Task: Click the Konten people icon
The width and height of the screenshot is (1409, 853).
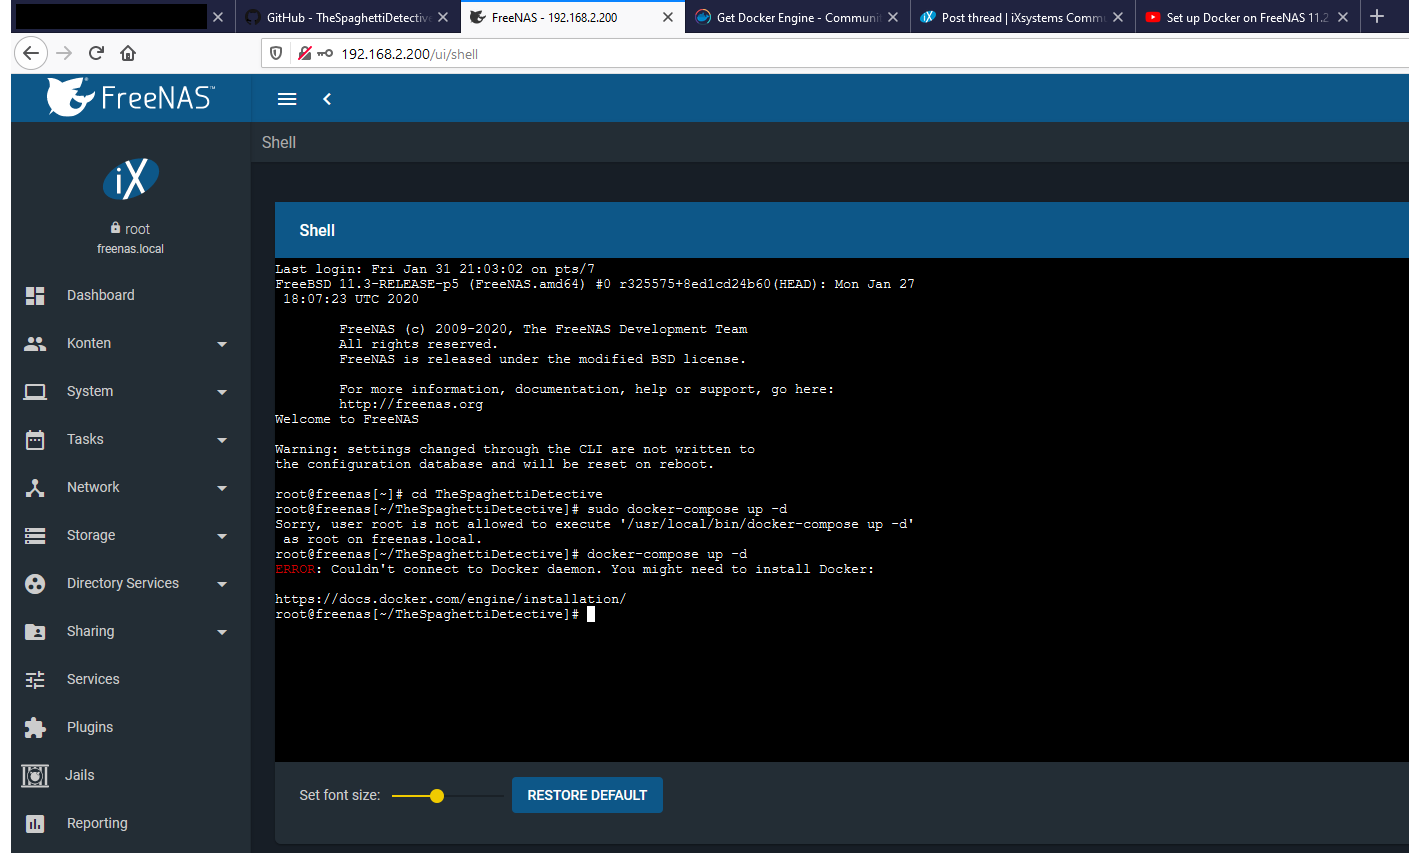Action: click(35, 343)
